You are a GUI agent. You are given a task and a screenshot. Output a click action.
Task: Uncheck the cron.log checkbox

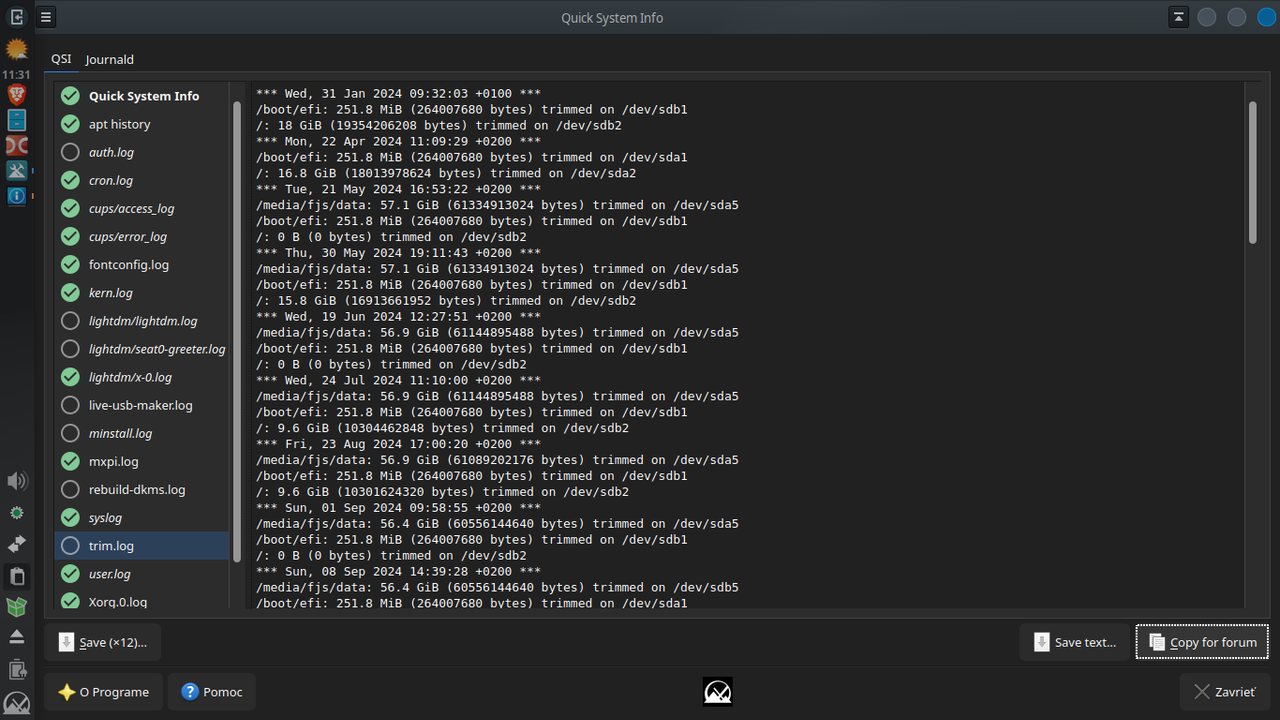click(x=70, y=180)
